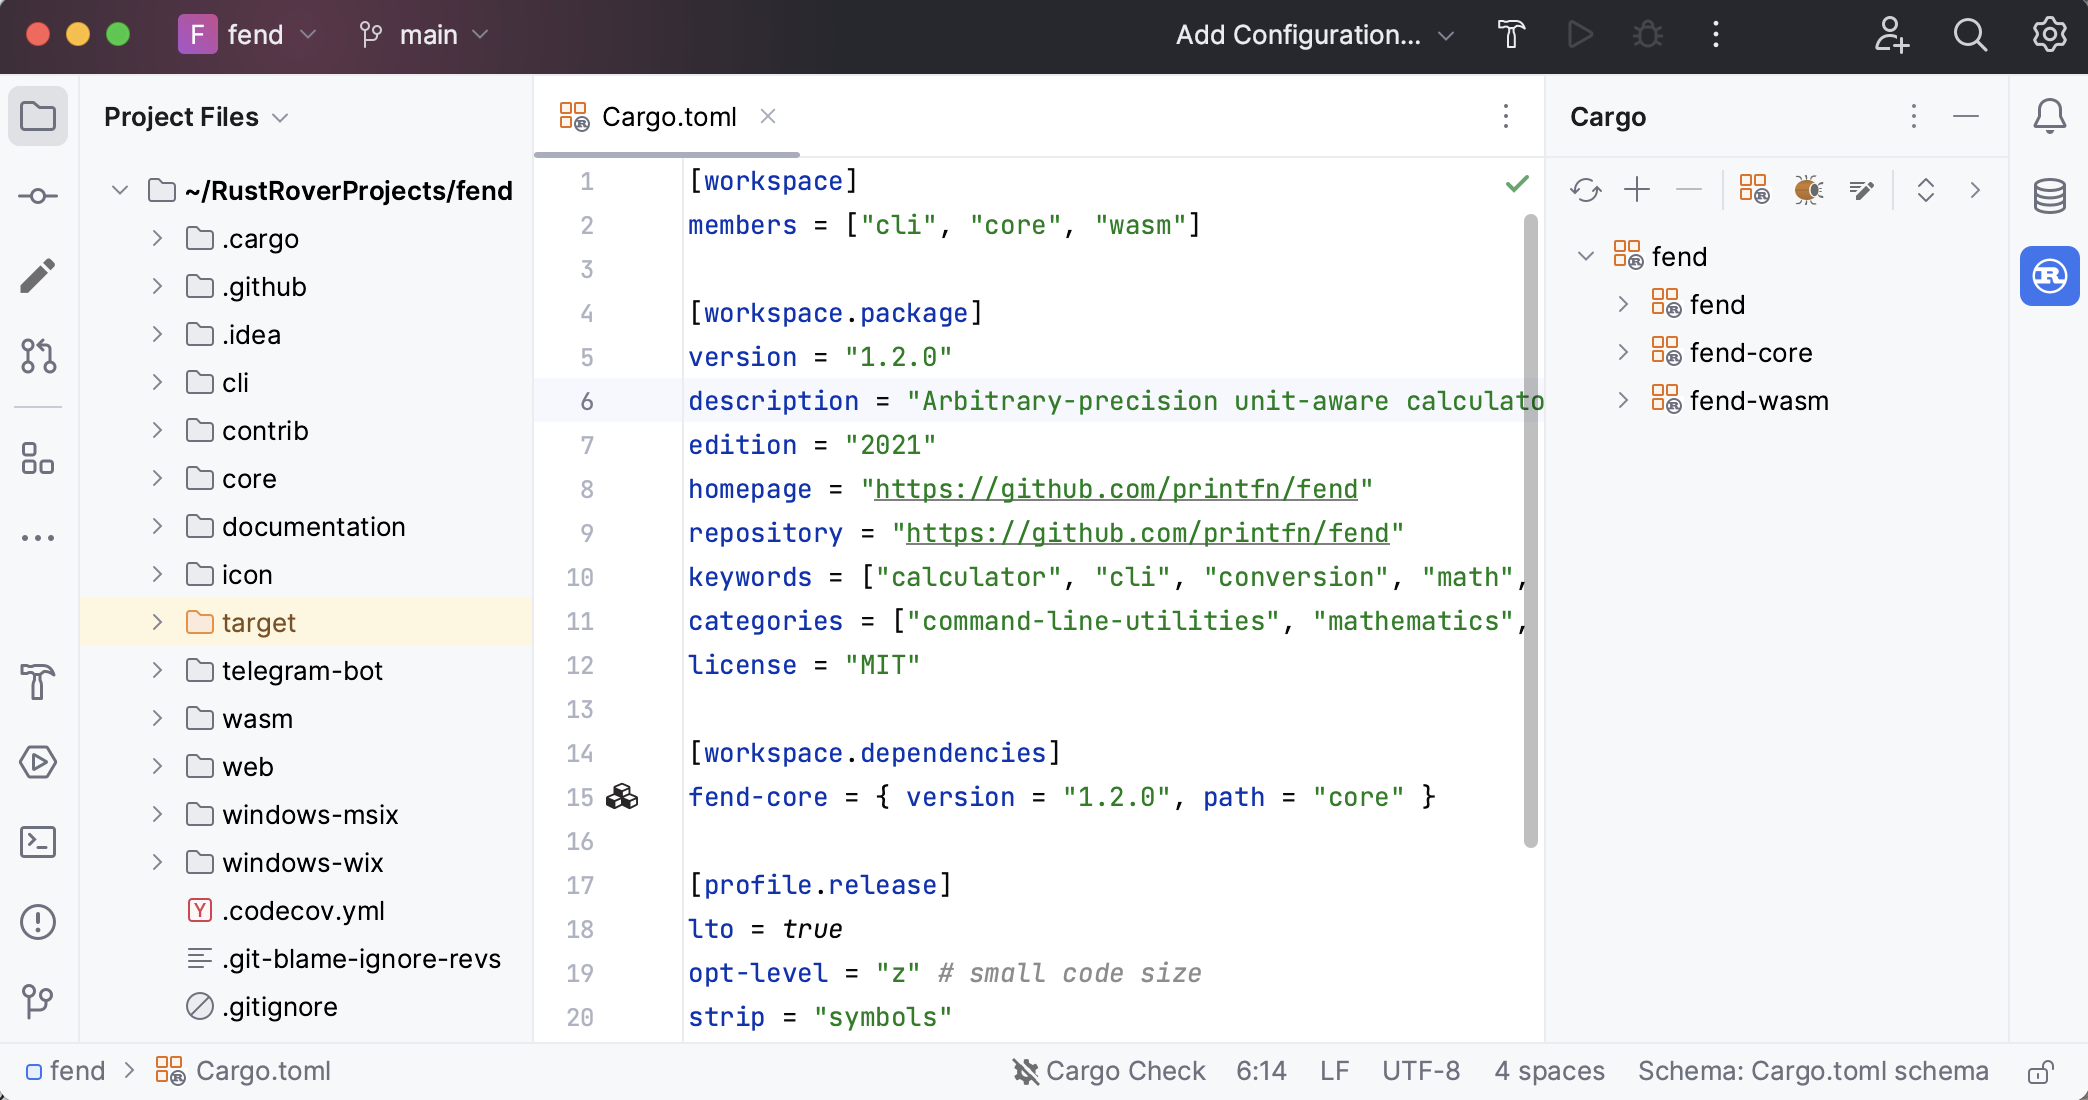Viewport: 2088px width, 1100px height.
Task: Open the Pull Requests tool window
Action: (x=38, y=356)
